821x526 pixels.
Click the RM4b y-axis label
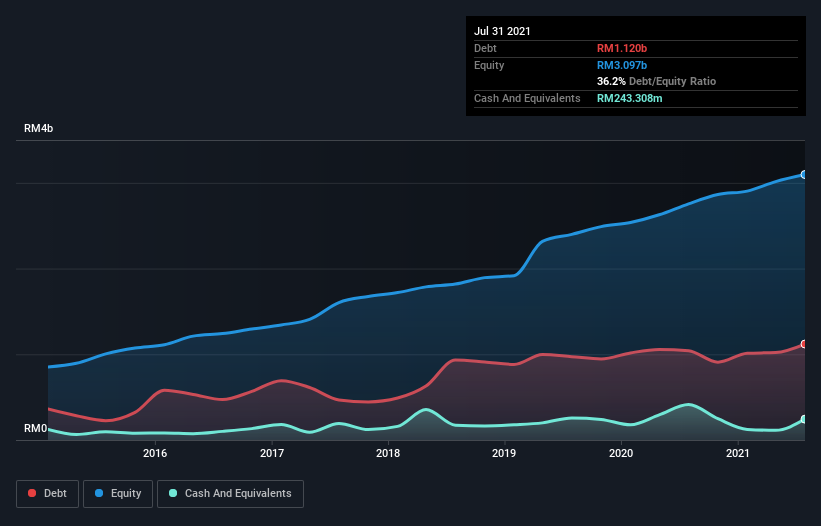[x=38, y=128]
